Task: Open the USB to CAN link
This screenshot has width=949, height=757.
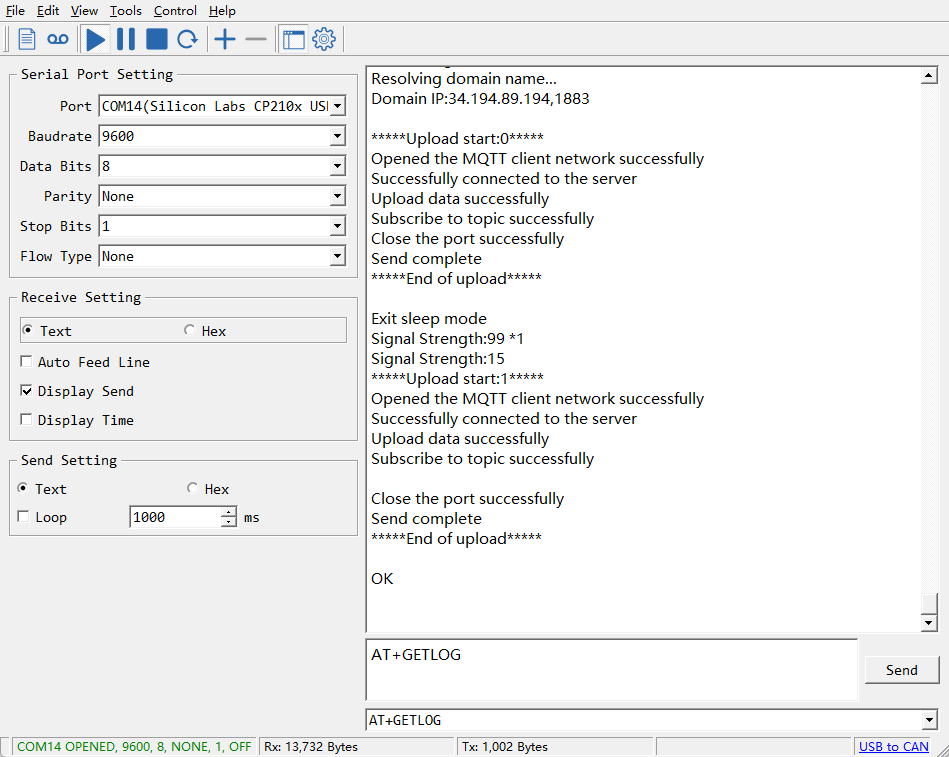Action: 893,747
